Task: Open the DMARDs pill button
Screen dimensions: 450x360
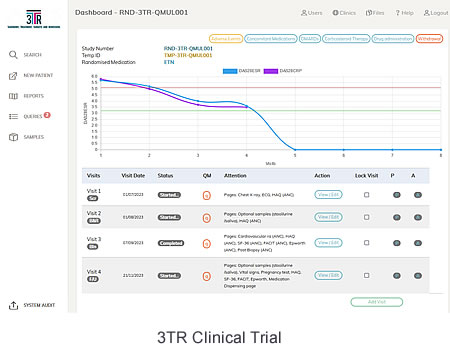Action: [x=310, y=39]
